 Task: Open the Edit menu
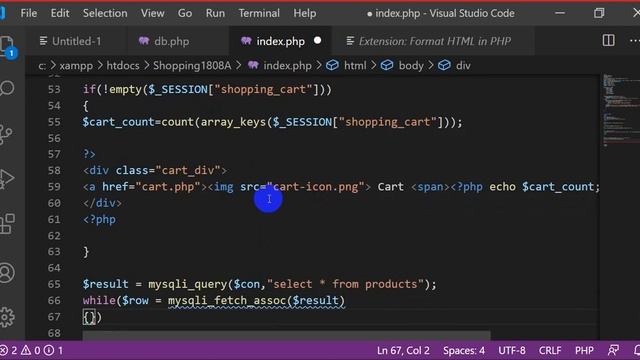pos(60,13)
